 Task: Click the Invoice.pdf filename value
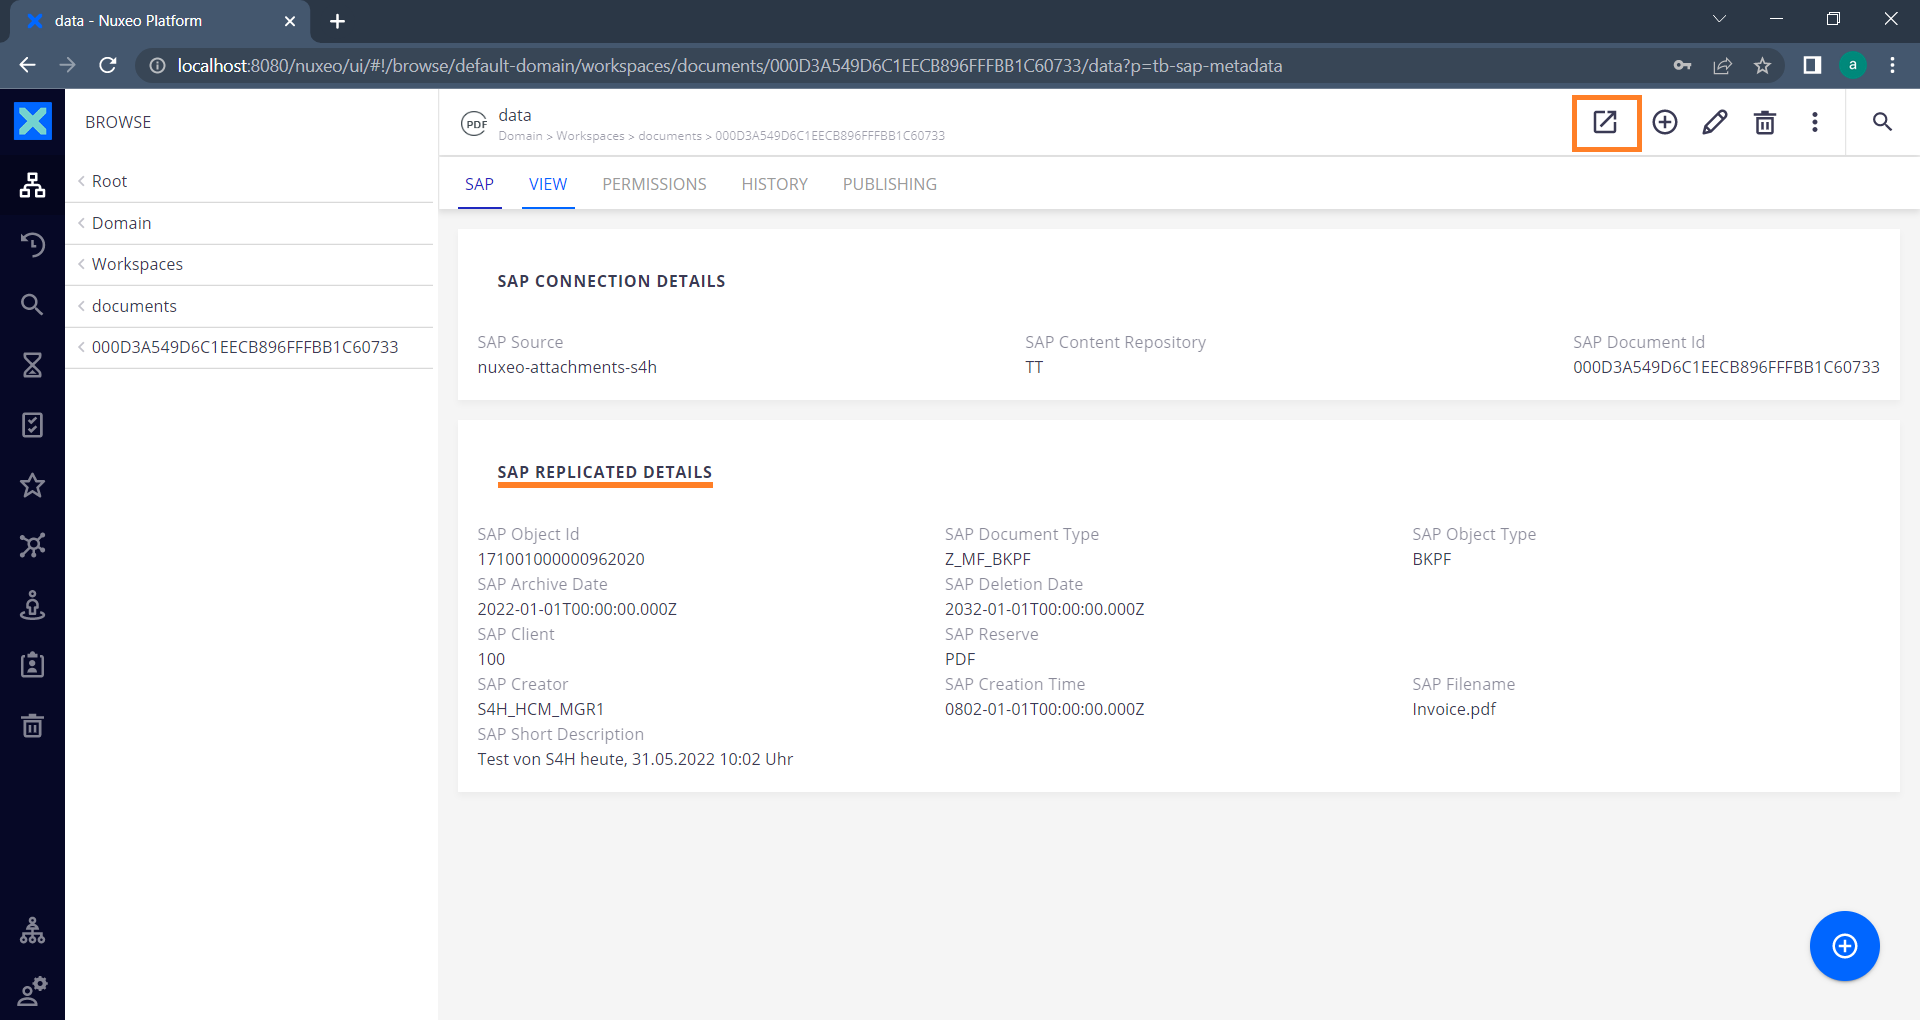point(1454,709)
